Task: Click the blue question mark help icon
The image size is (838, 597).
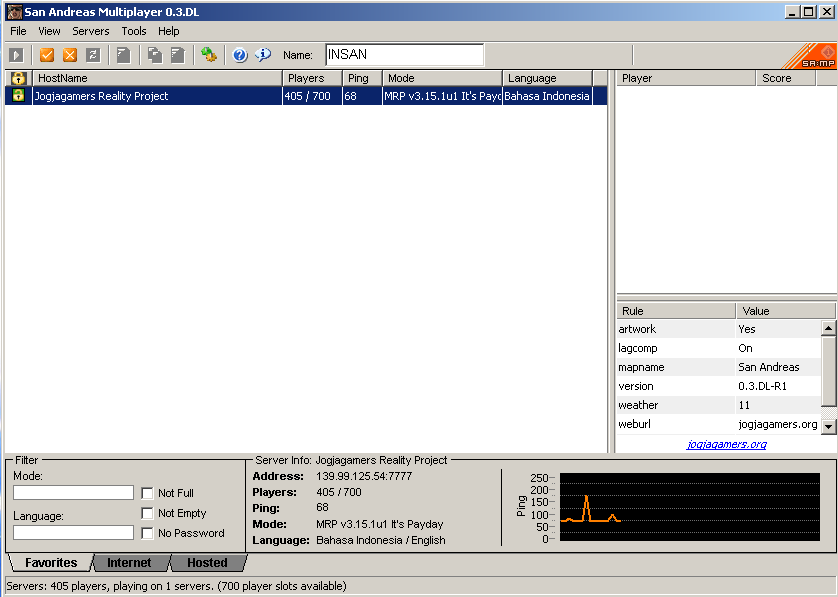Action: pos(240,55)
